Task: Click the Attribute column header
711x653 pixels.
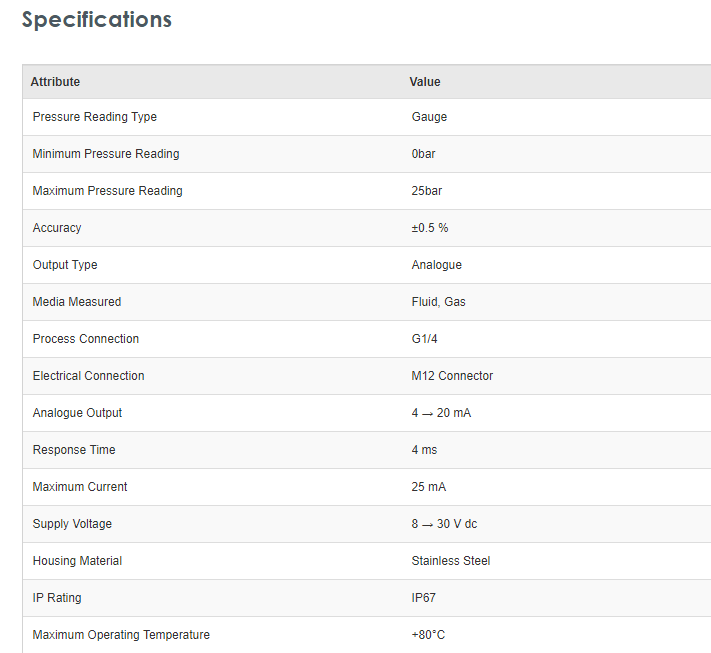Action: point(55,82)
